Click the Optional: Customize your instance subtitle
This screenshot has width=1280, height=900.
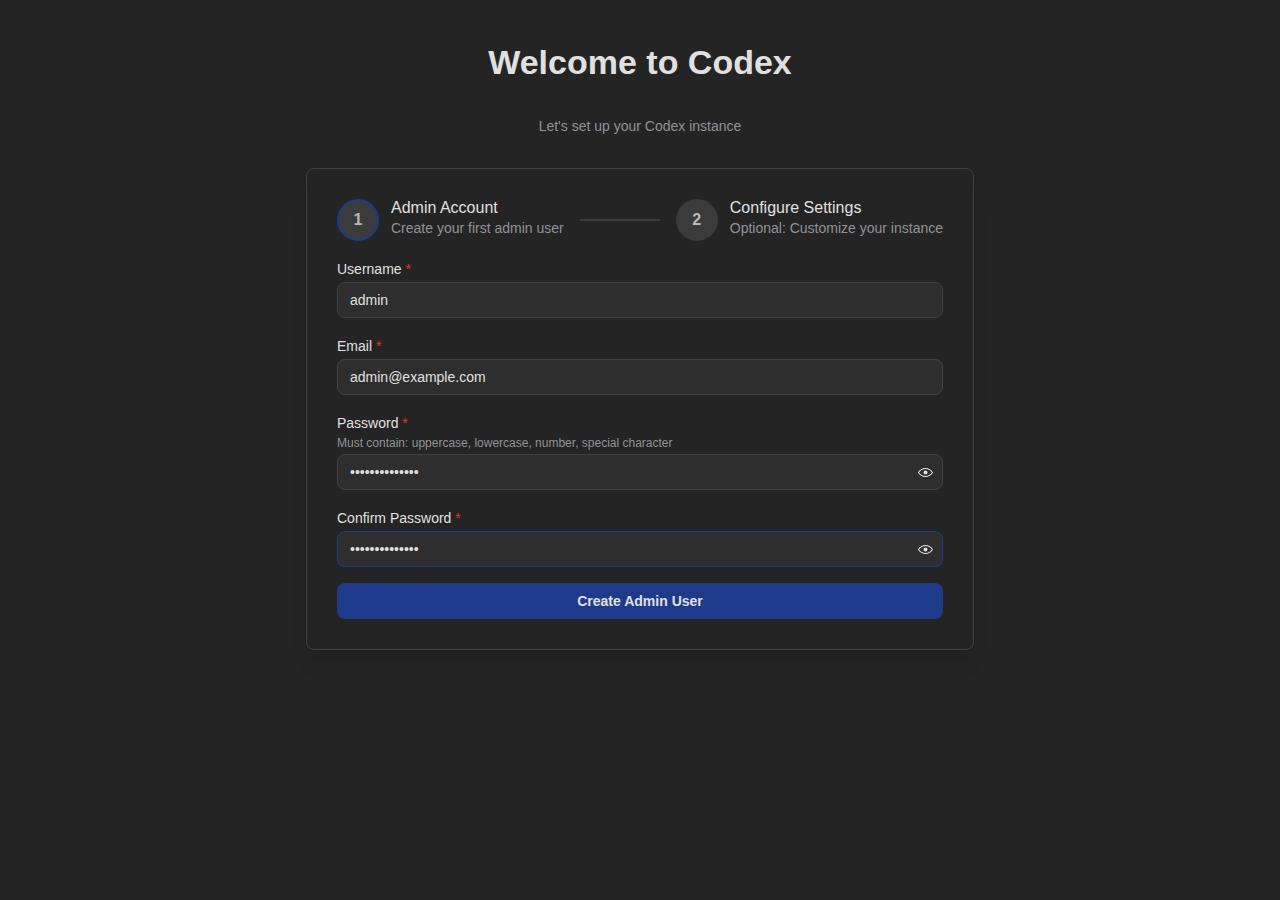[836, 228]
